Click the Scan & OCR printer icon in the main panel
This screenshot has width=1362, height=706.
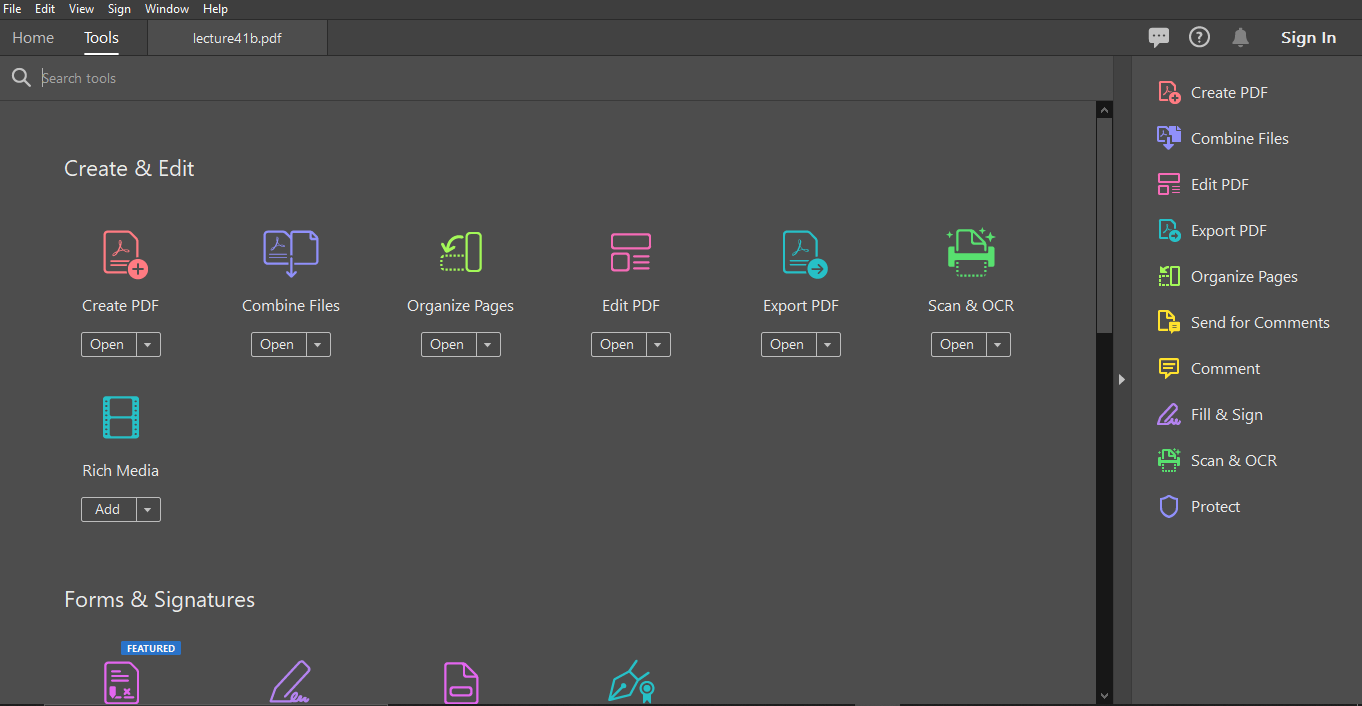pyautogui.click(x=971, y=251)
